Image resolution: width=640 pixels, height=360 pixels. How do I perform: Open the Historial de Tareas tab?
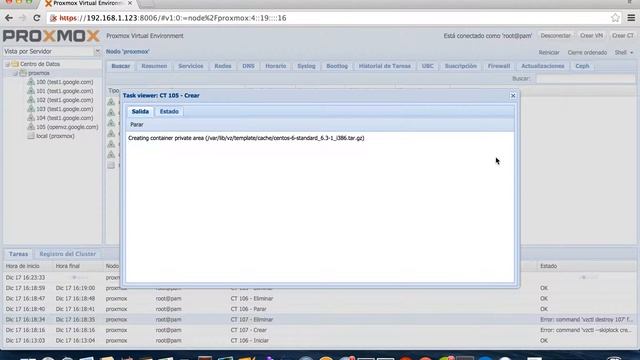point(385,66)
